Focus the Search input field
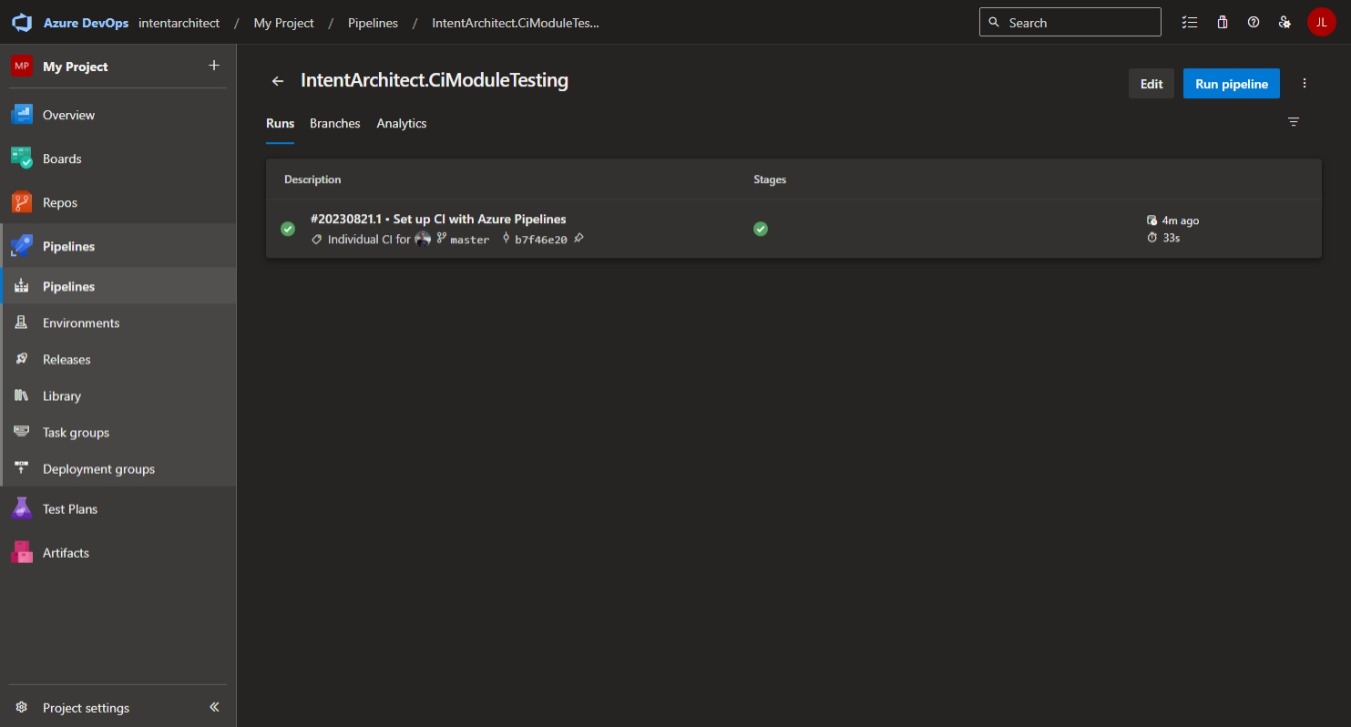 1070,22
